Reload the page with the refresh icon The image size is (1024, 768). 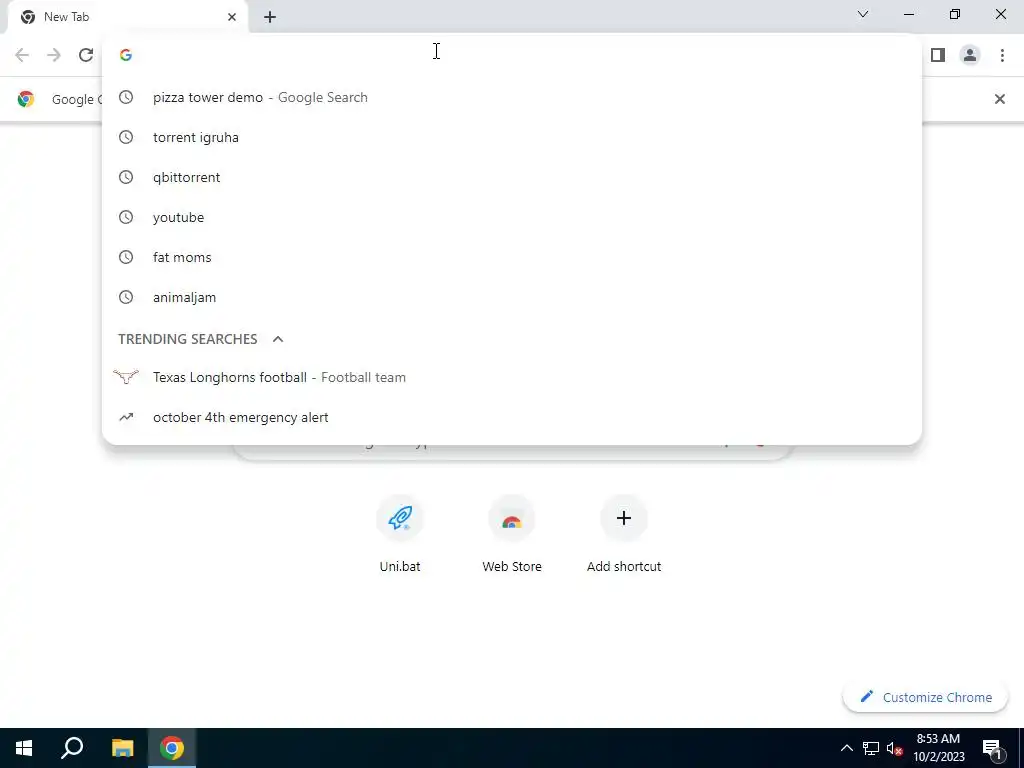(x=86, y=55)
